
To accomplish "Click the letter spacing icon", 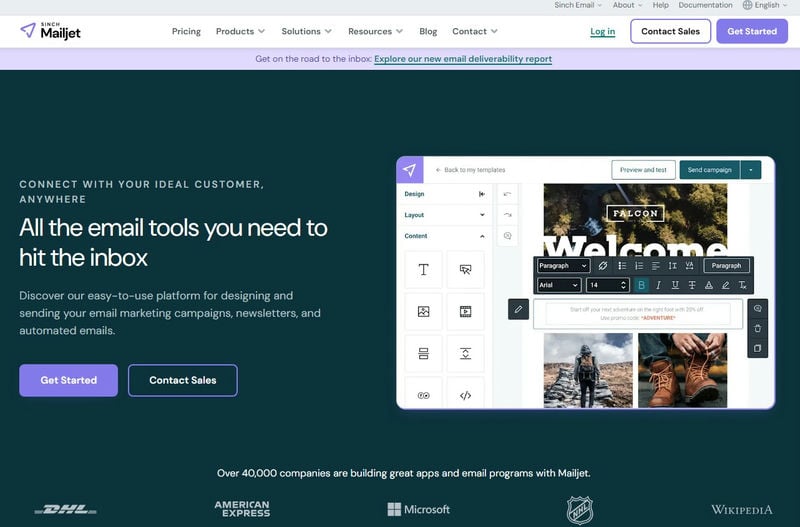I will tap(689, 265).
